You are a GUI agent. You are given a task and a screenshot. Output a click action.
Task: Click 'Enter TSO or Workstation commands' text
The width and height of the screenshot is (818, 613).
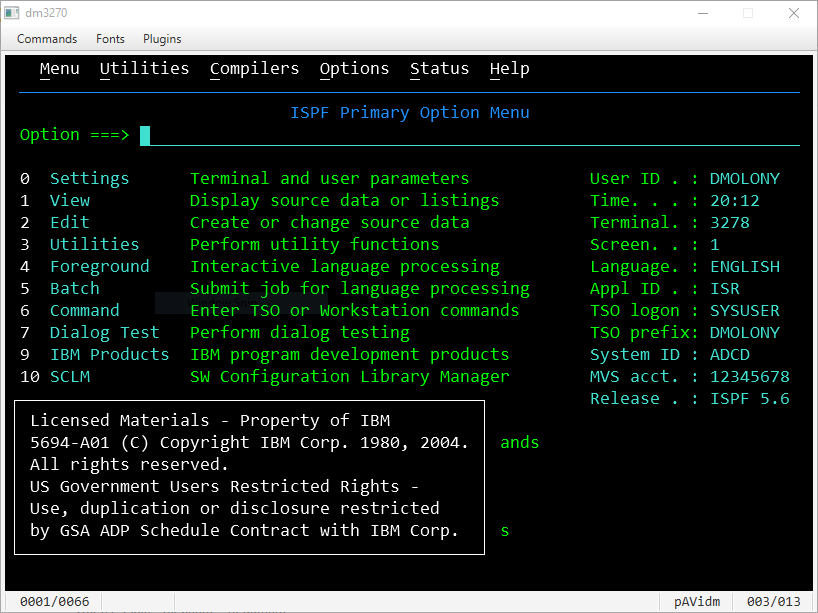[x=354, y=310]
